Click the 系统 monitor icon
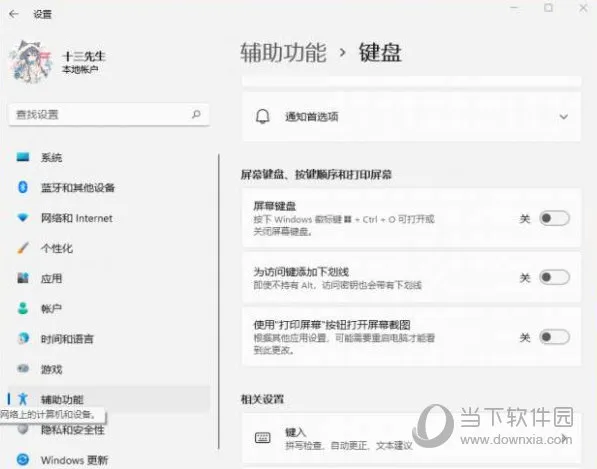 click(23, 157)
